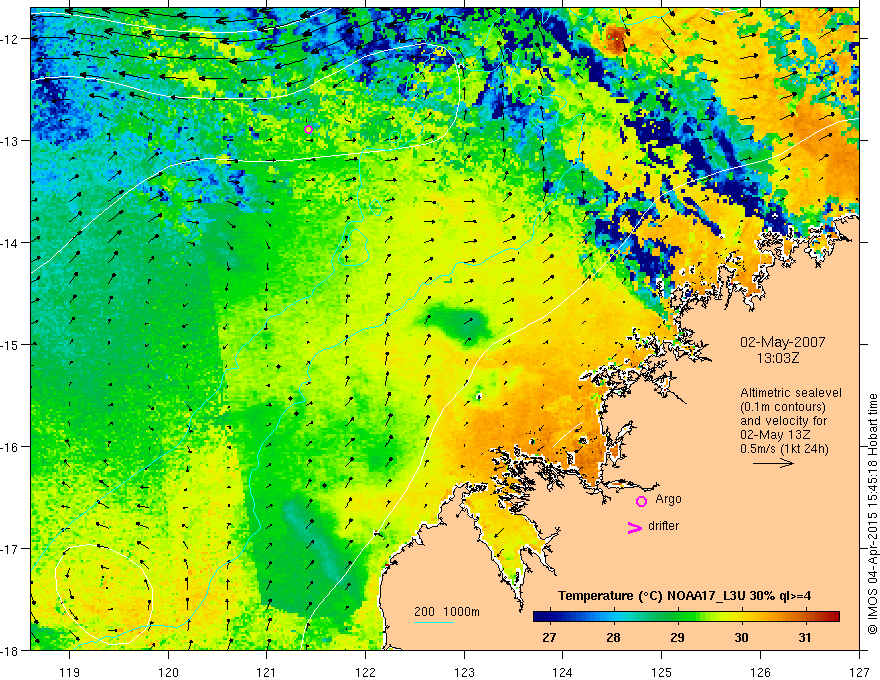Click the '02-May 13Z' legend line

point(775,435)
